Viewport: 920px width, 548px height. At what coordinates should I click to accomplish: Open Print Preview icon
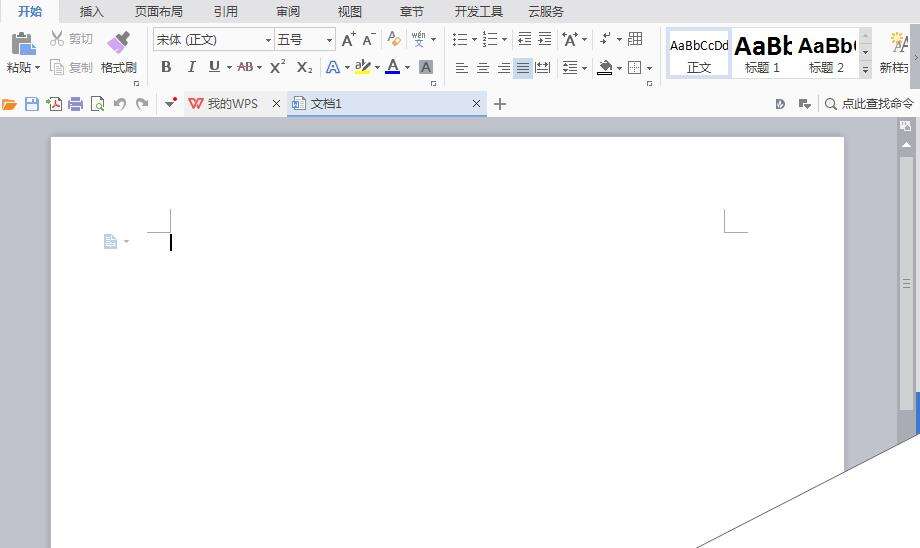point(97,104)
